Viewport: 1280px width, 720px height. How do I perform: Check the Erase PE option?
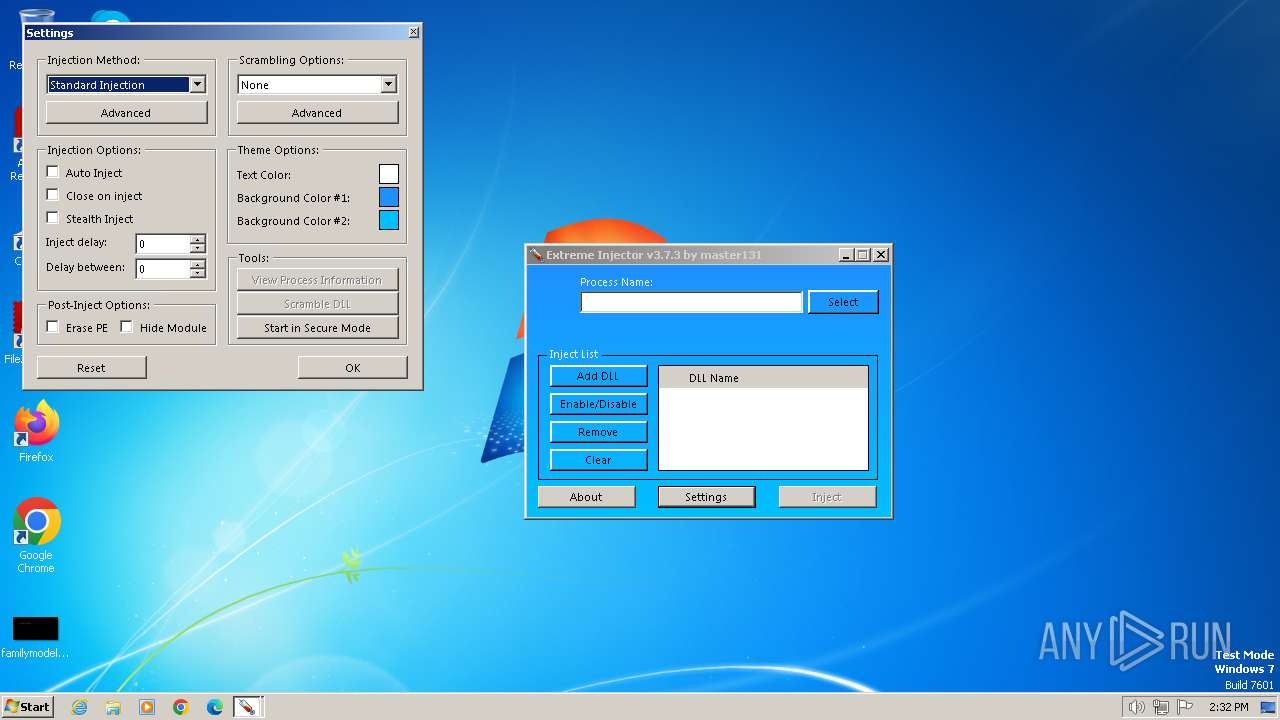coord(53,327)
